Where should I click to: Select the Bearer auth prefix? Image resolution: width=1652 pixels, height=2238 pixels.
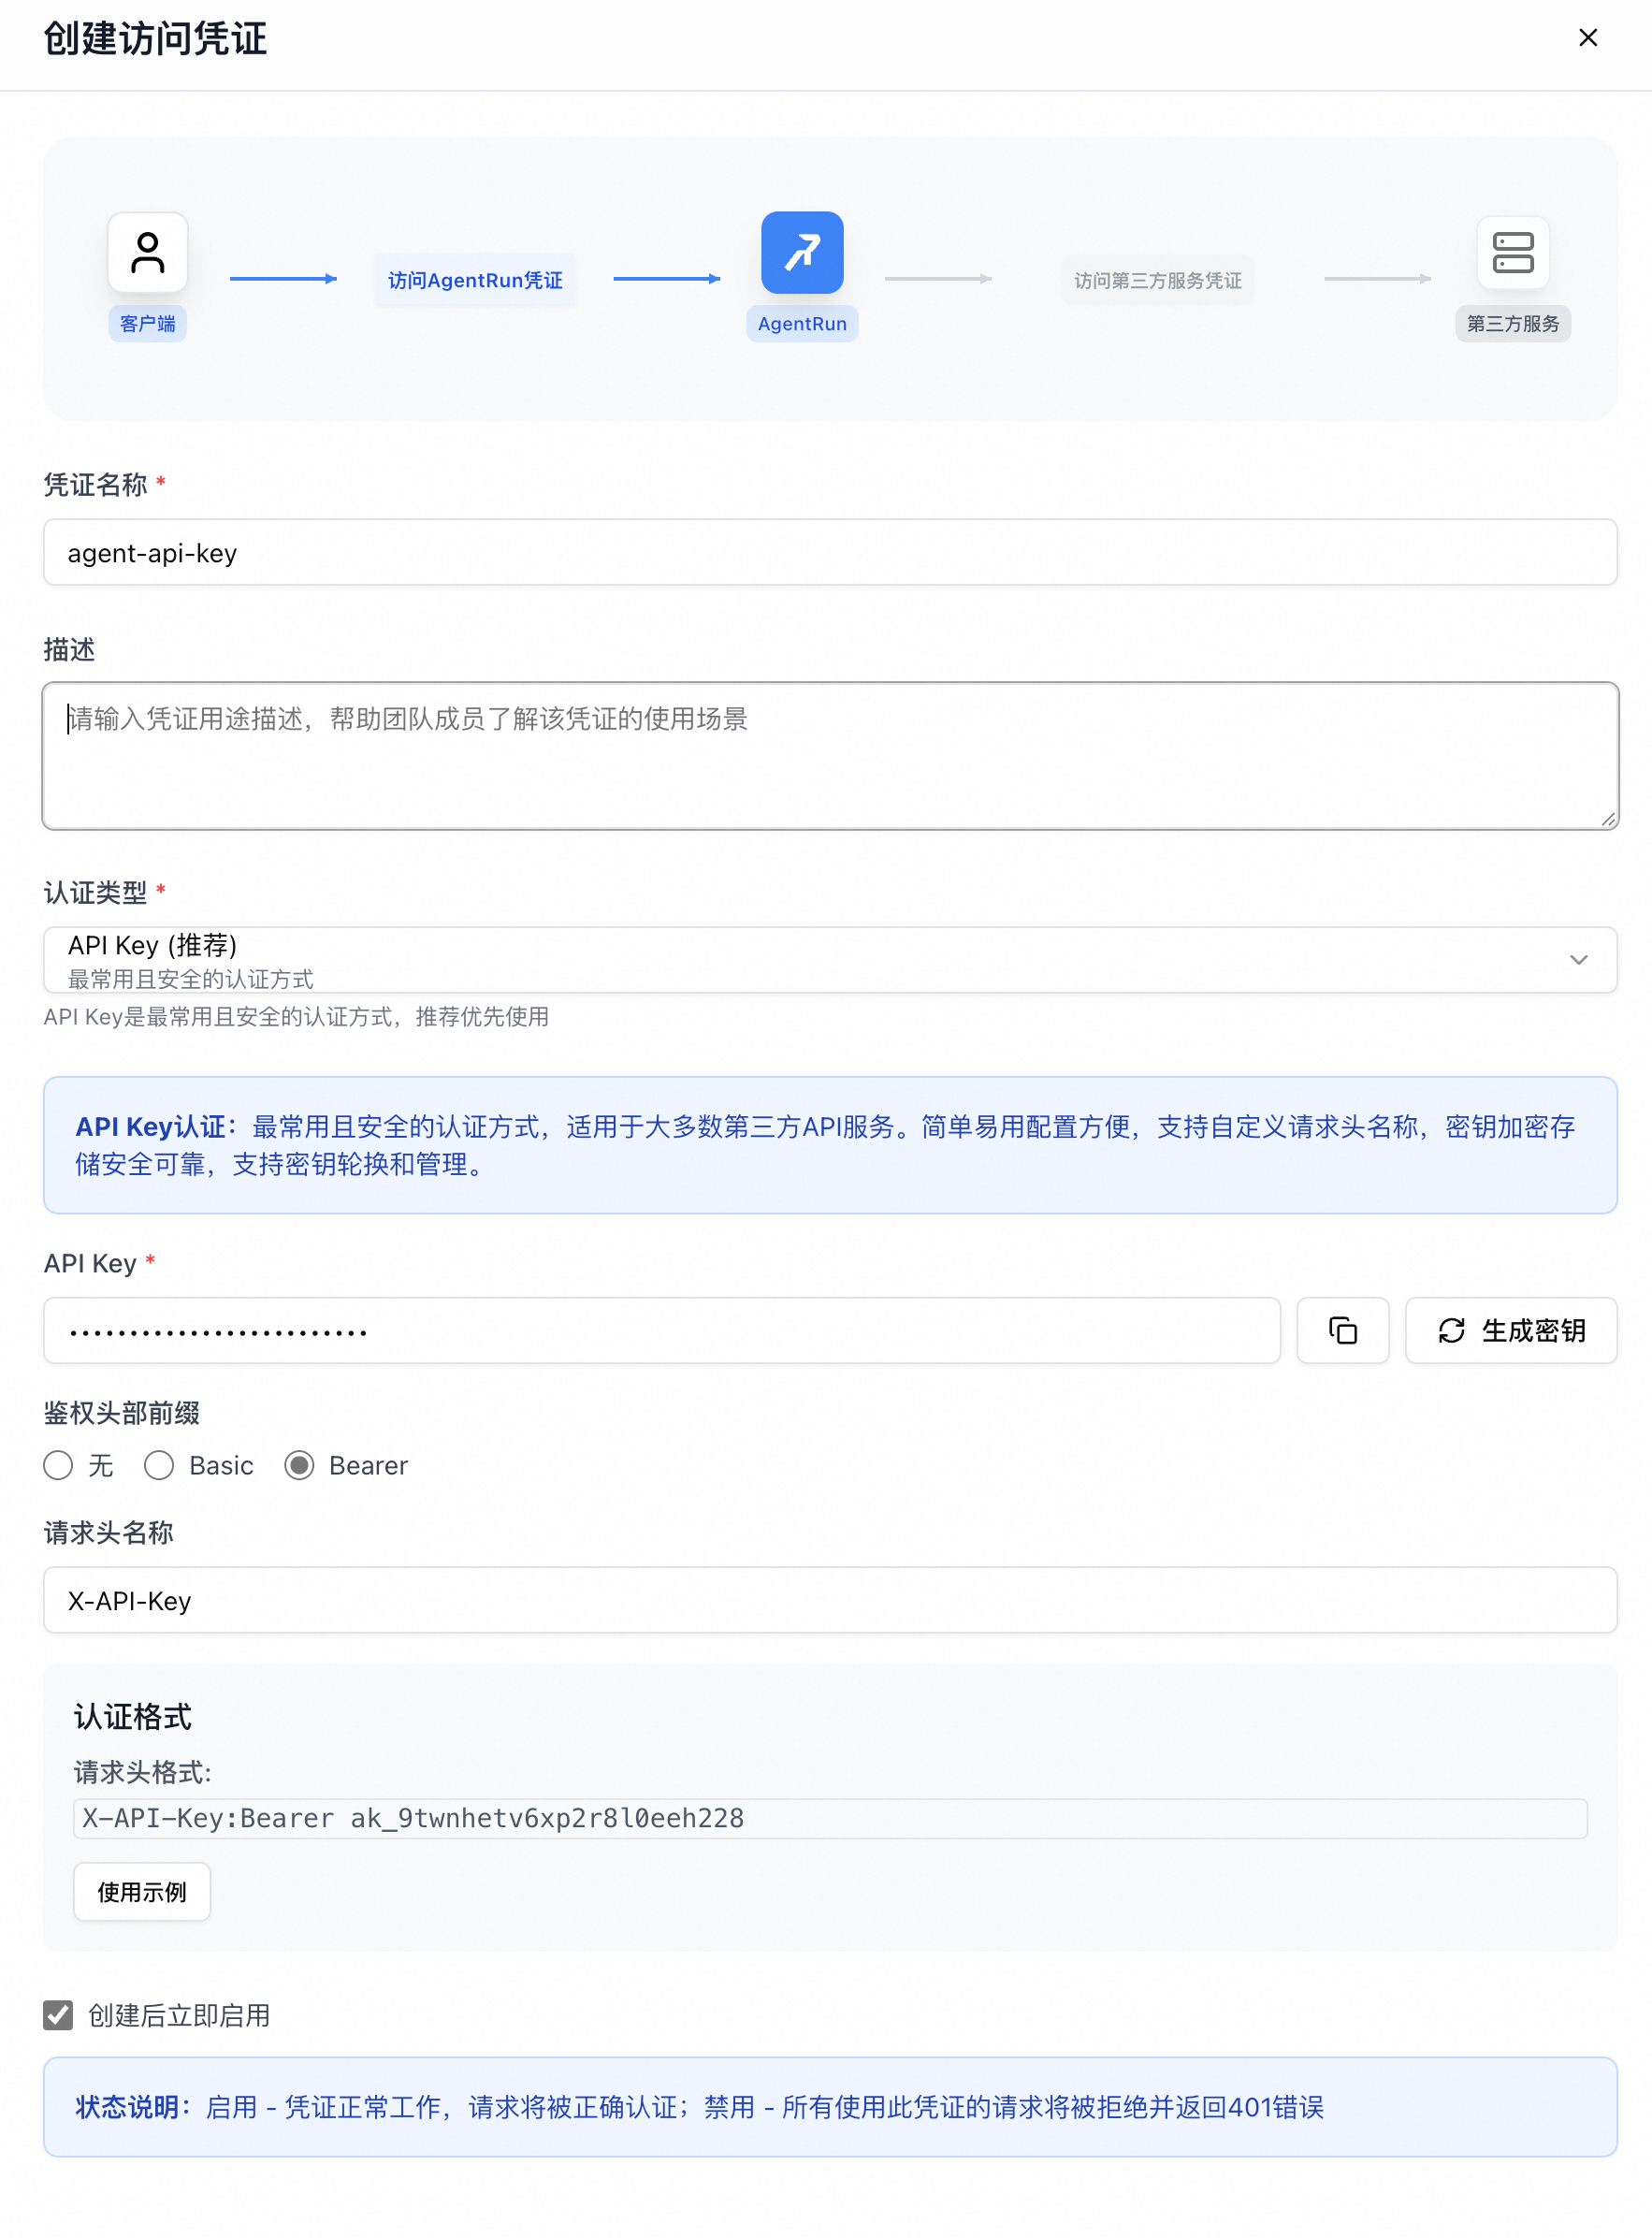(x=300, y=1465)
